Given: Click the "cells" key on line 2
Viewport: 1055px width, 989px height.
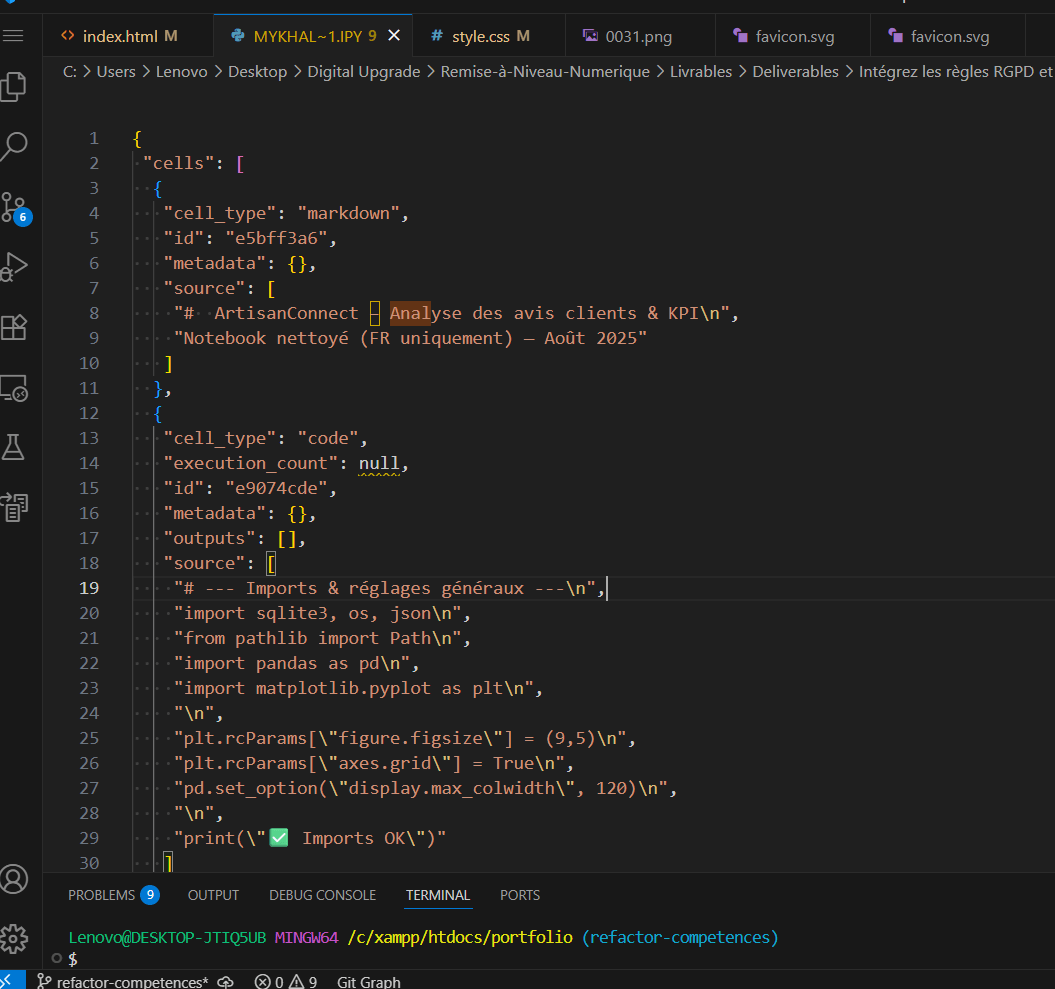Looking at the screenshot, I should (178, 163).
